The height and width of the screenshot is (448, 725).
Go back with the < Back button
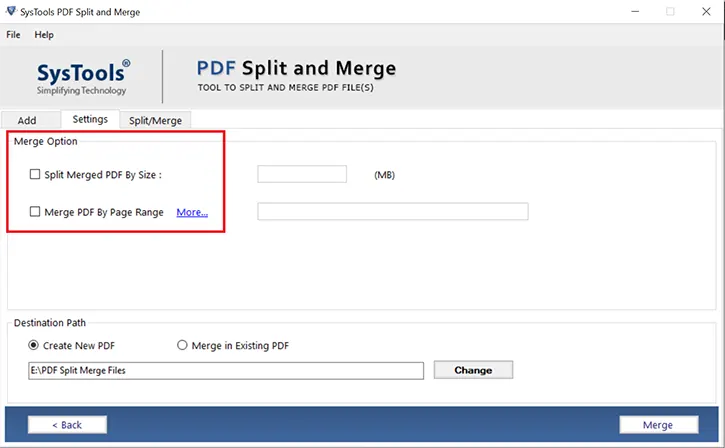click(67, 425)
